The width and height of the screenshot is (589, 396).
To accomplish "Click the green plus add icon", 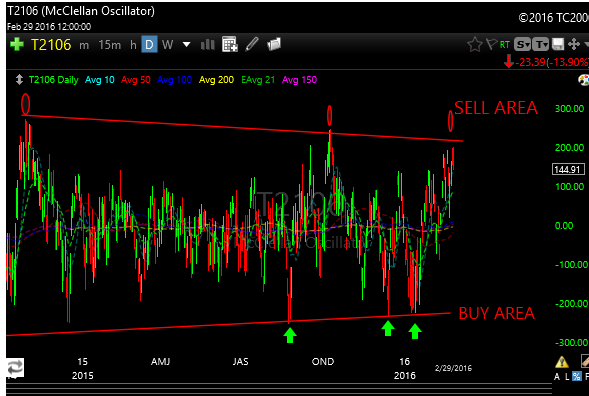I will (x=17, y=44).
